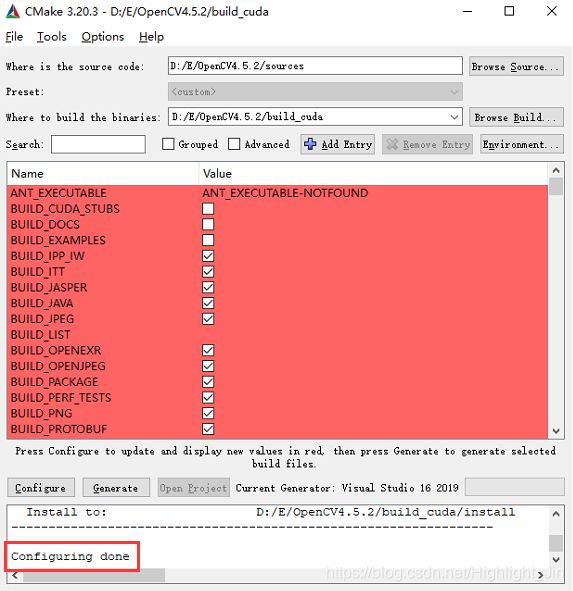Edit the ANT_EXECUTABLE-NOTFOUND value

tap(285, 193)
